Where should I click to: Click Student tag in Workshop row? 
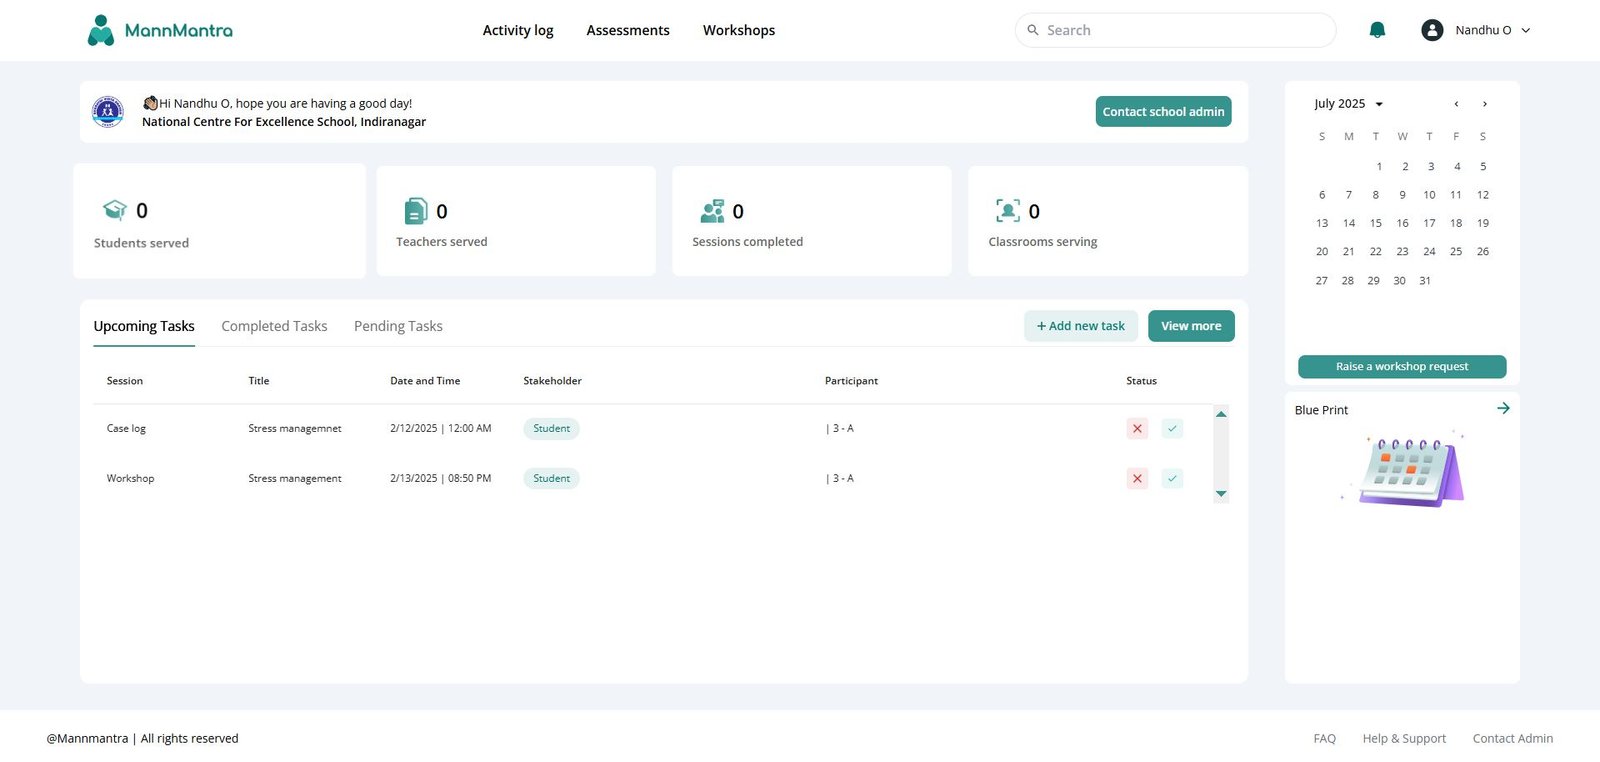point(551,478)
